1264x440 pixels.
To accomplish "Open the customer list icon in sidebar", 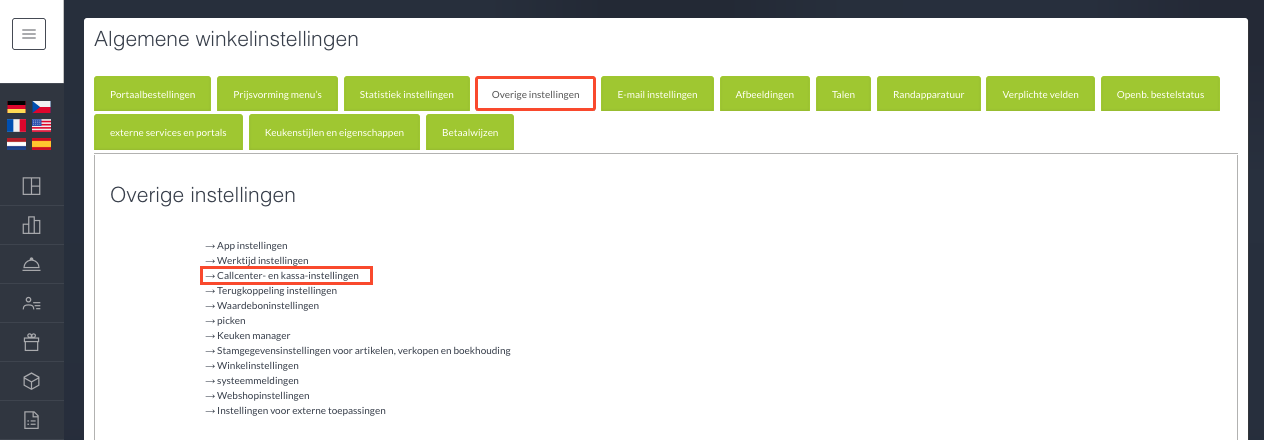I will pyautogui.click(x=31, y=303).
